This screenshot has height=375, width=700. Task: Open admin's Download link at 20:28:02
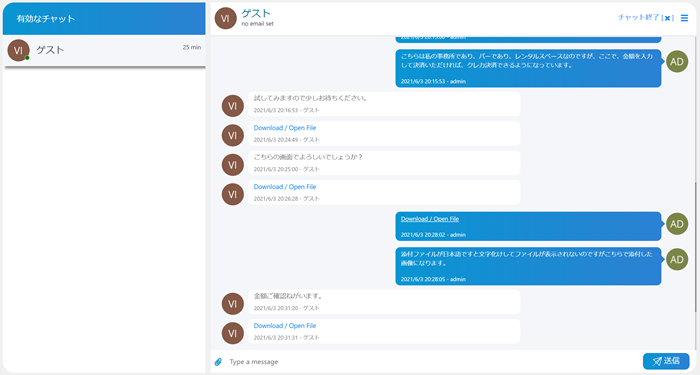(429, 219)
